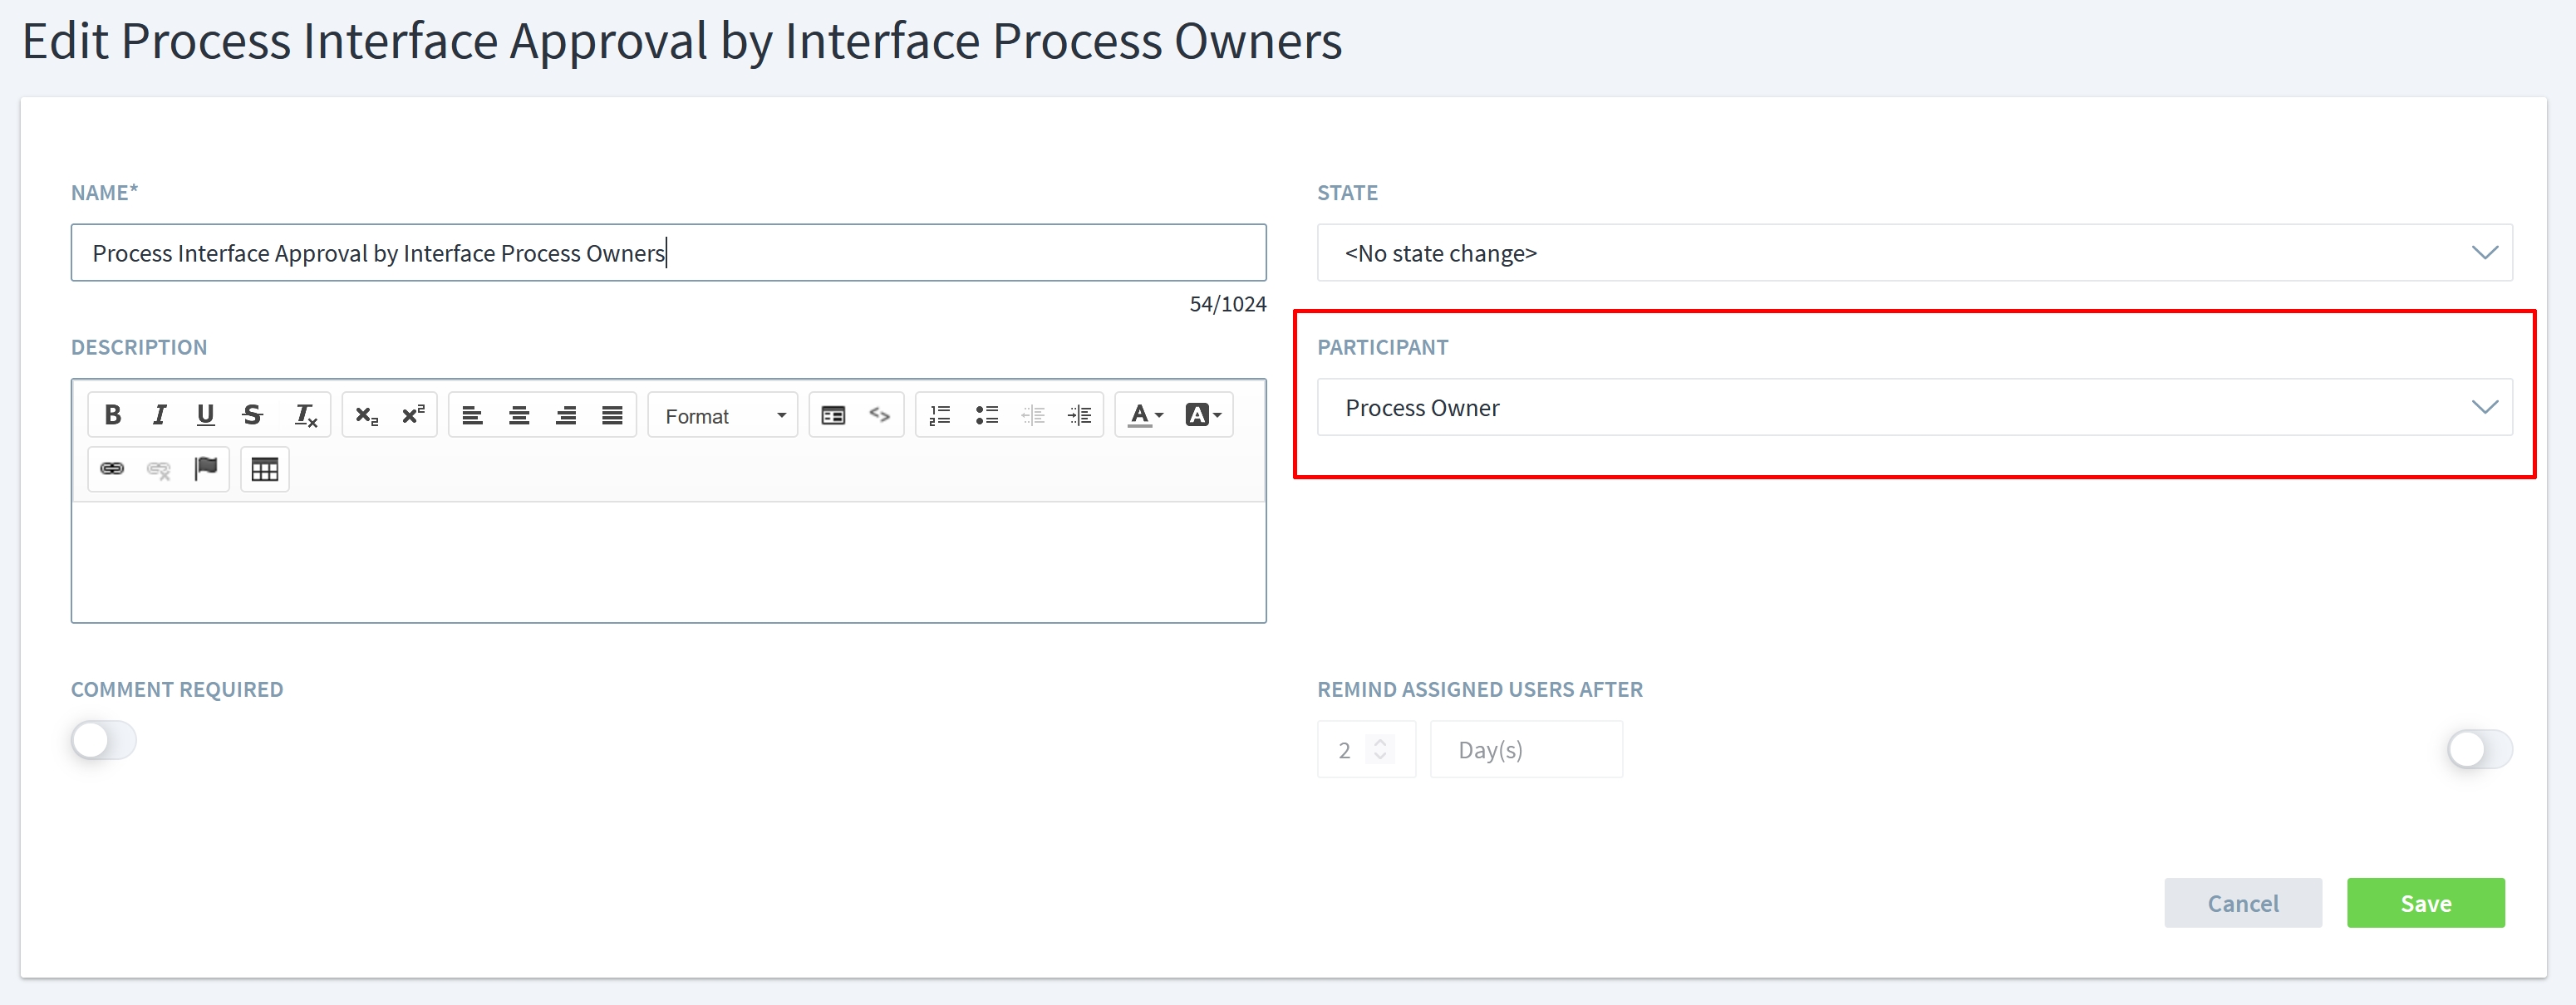2576x1005 pixels.
Task: Insert a table in the description
Action: coord(264,469)
